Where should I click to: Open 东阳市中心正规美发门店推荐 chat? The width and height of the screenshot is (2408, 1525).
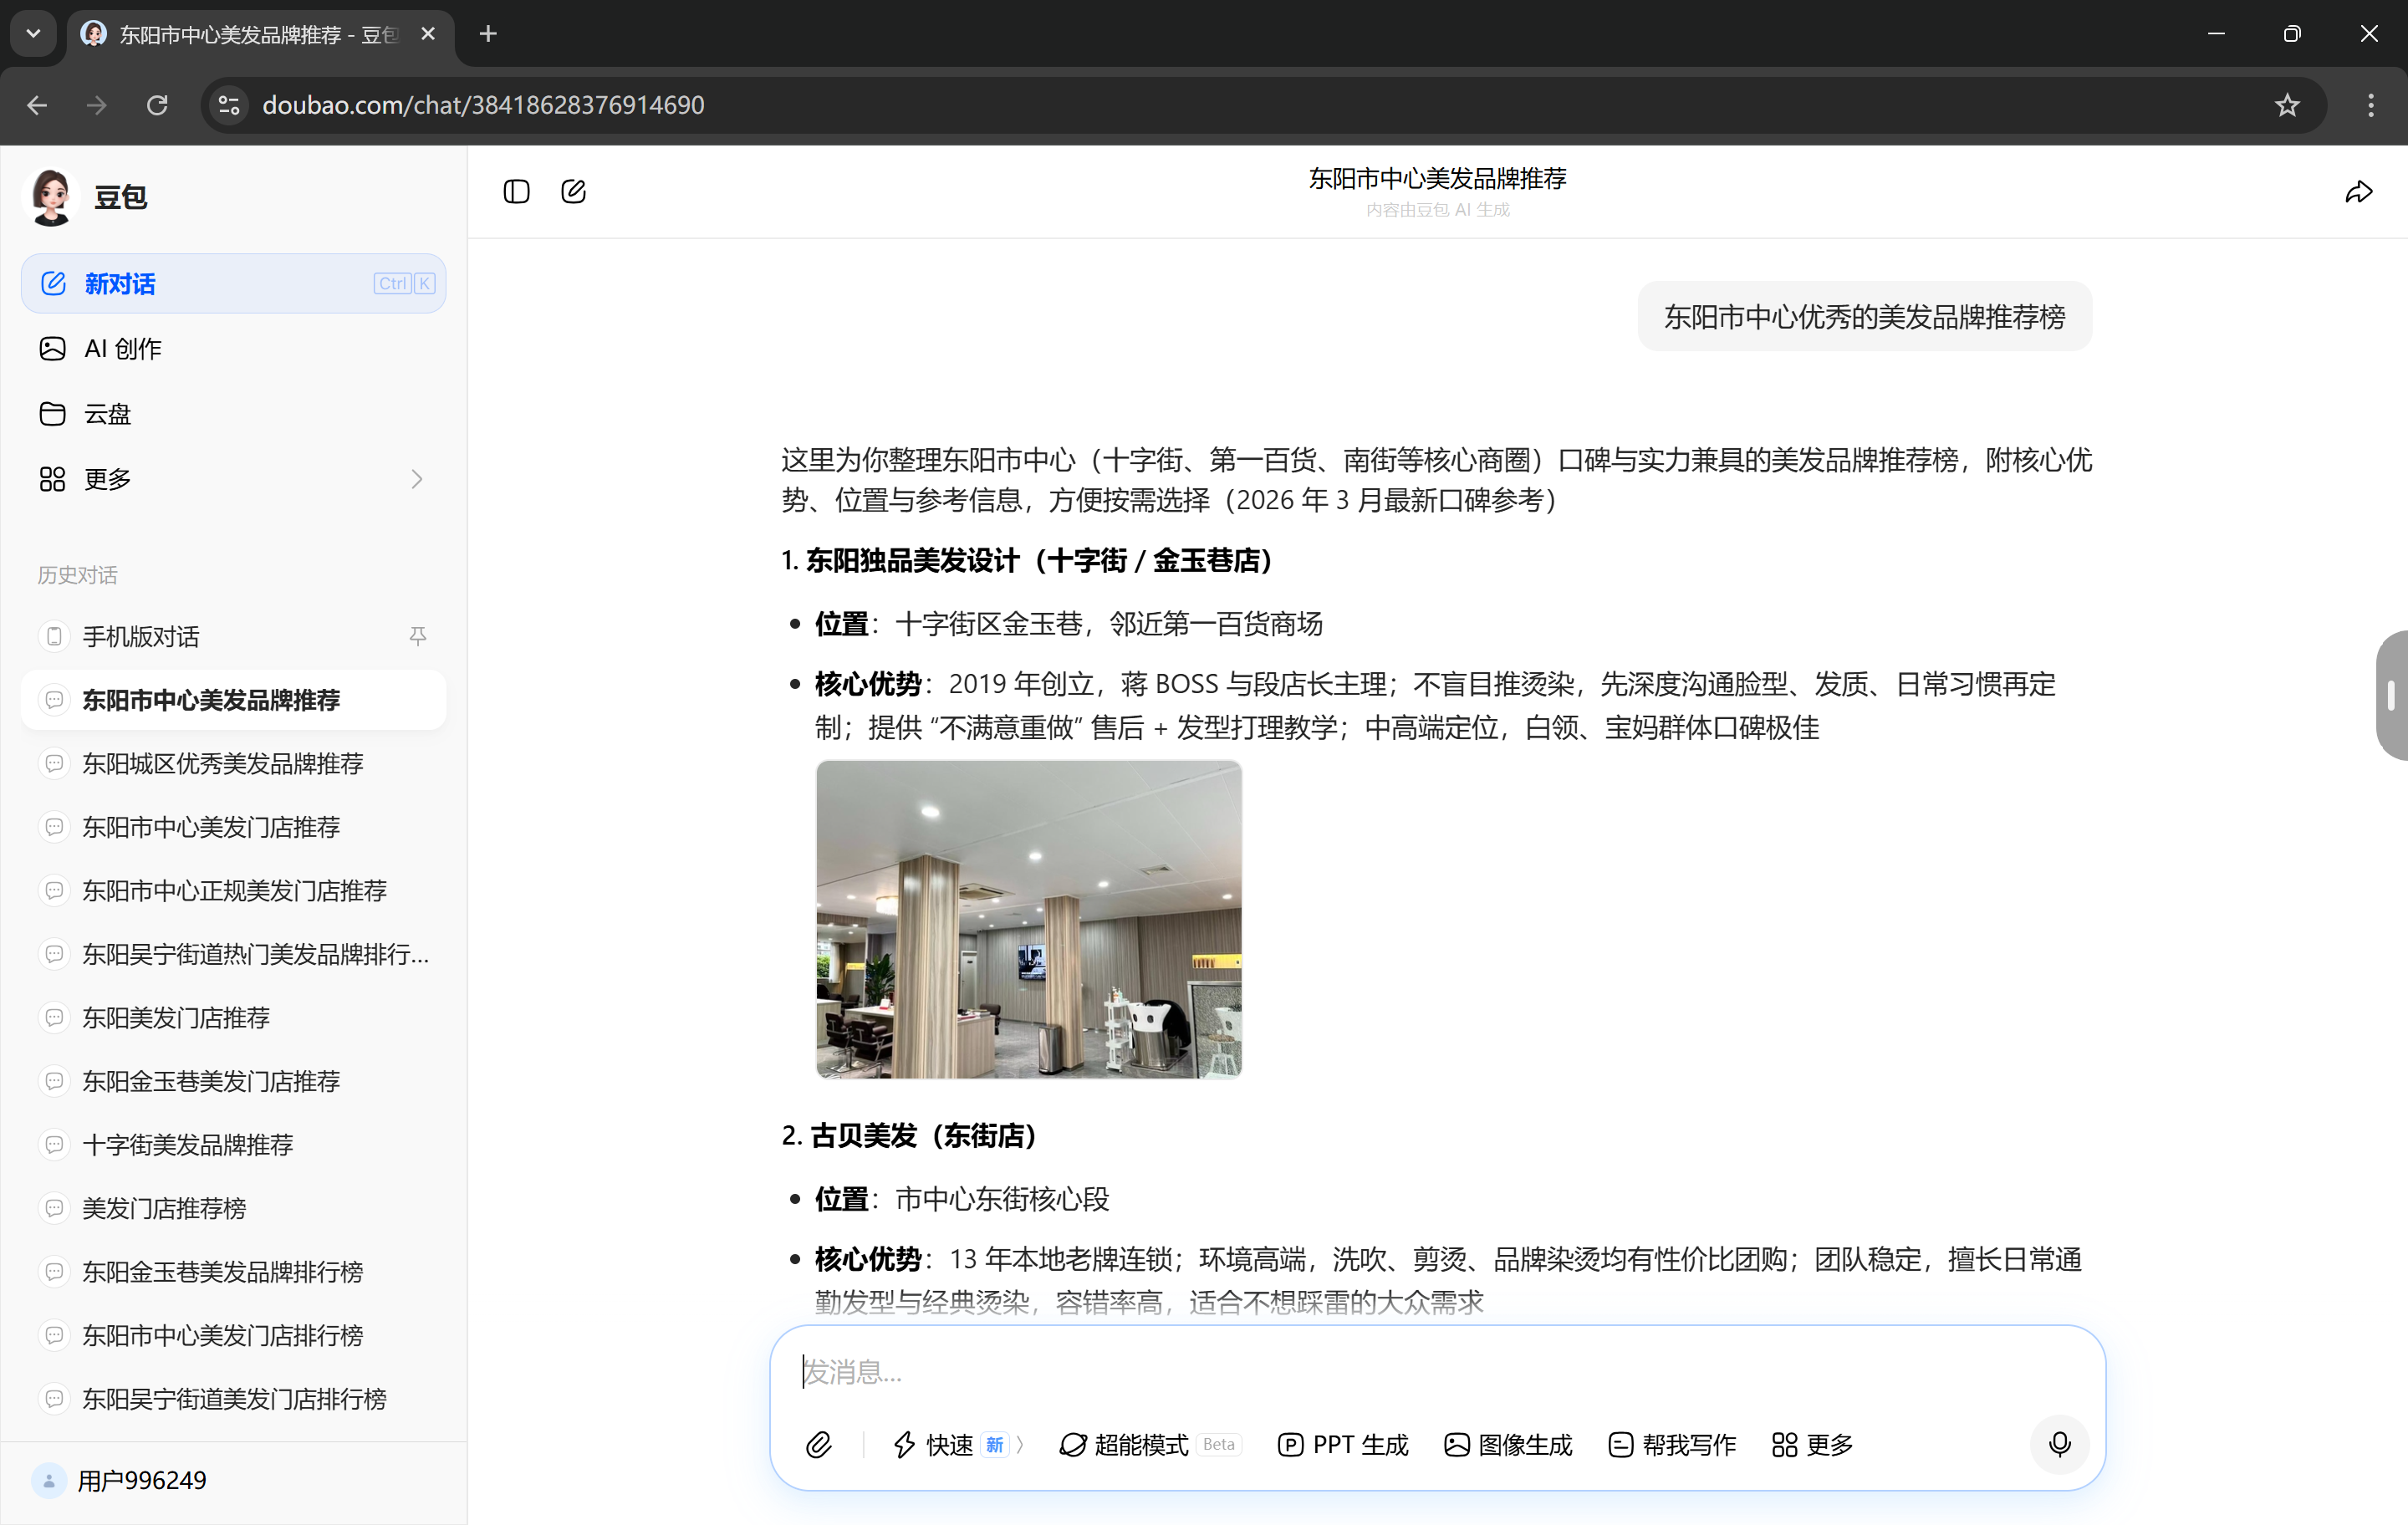[x=233, y=890]
